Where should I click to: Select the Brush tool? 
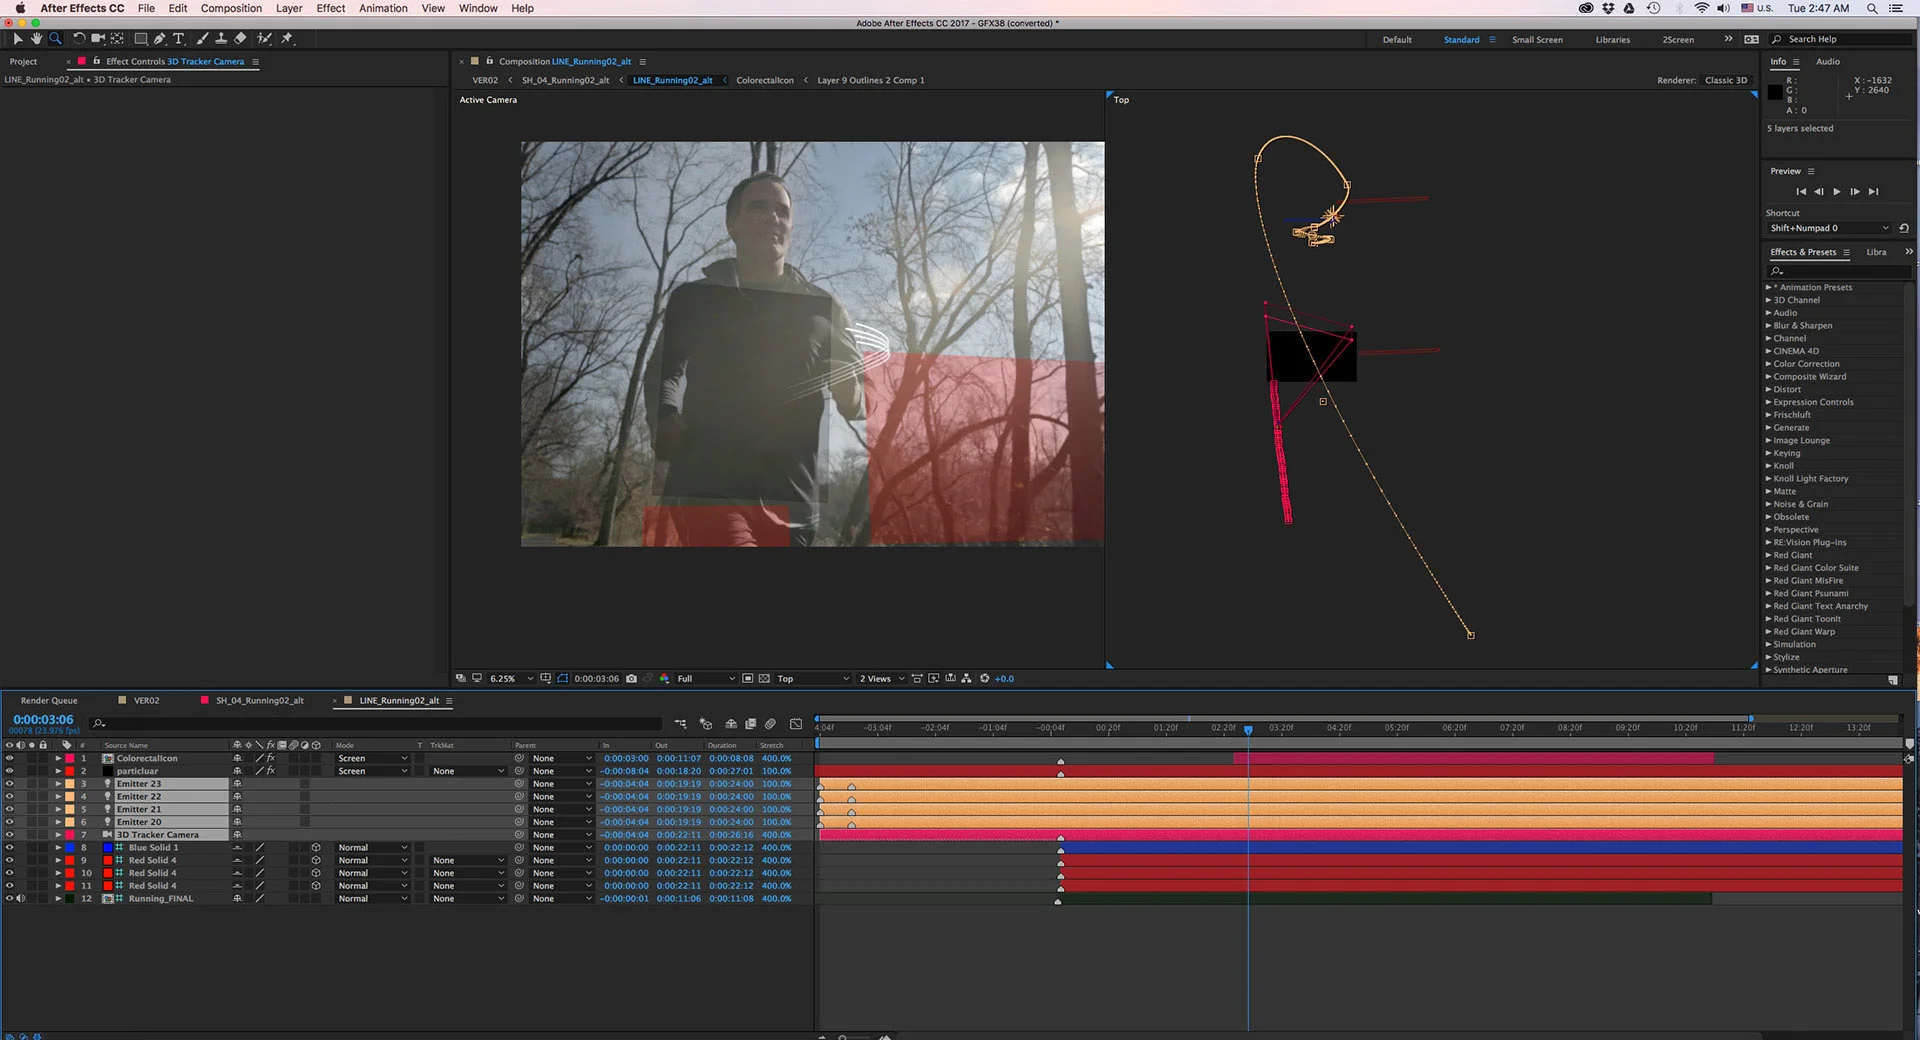click(203, 38)
